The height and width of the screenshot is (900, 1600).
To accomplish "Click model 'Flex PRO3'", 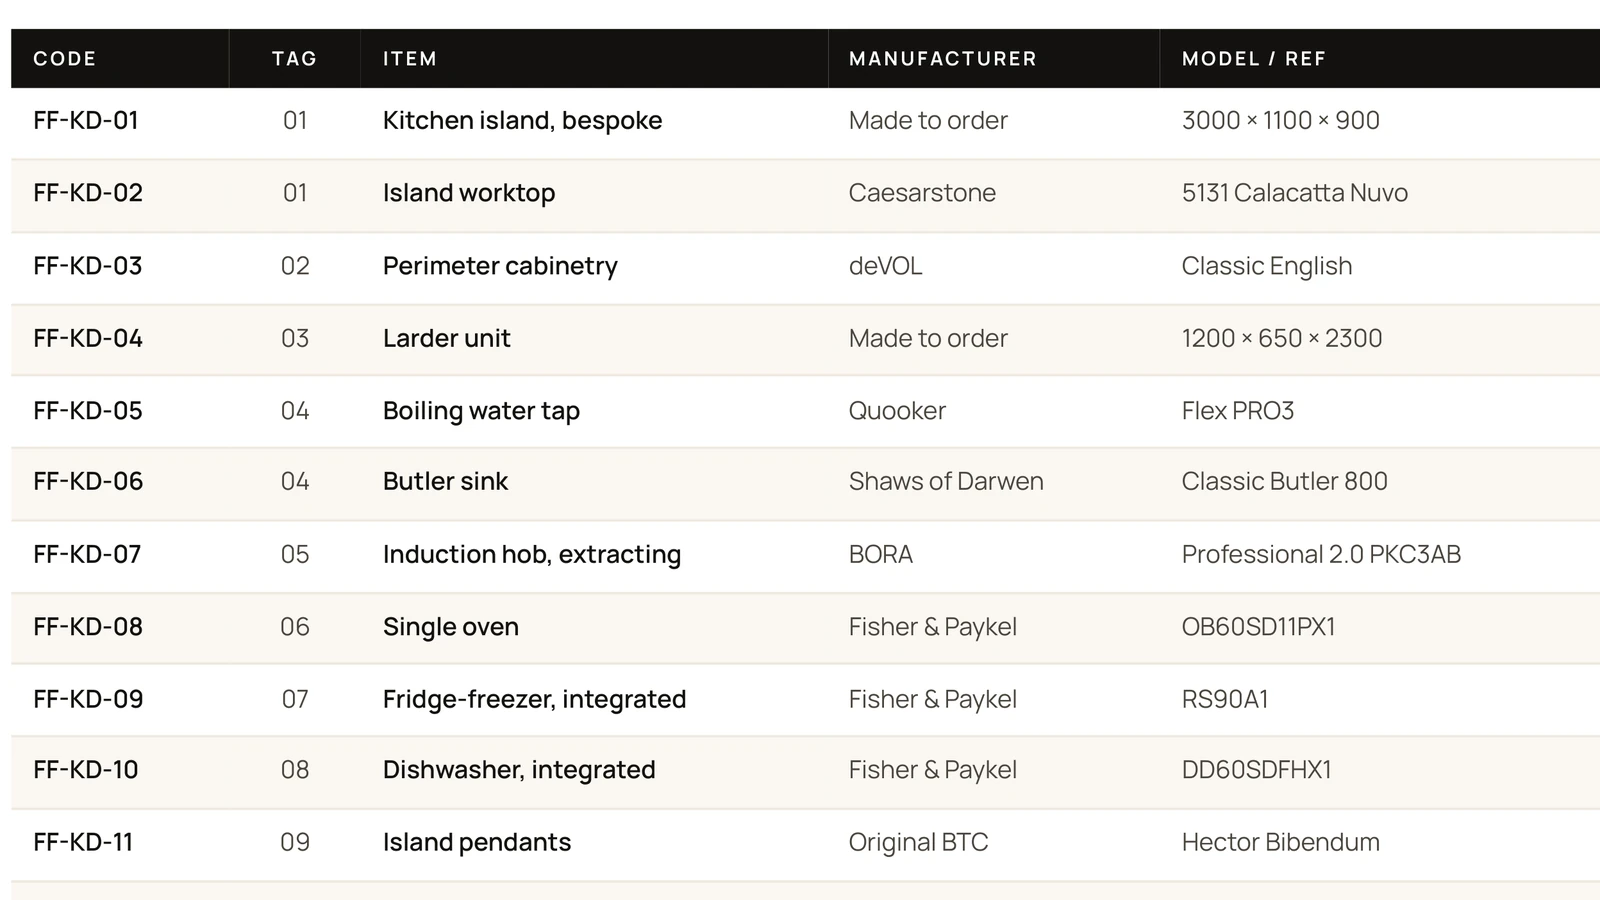I will point(1238,411).
